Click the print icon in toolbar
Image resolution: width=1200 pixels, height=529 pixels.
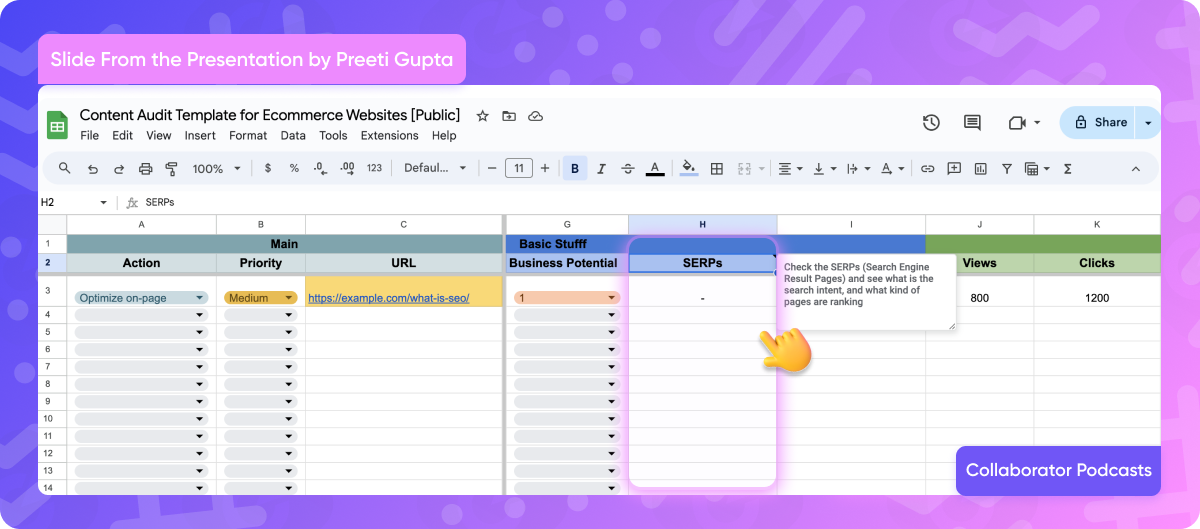click(145, 169)
